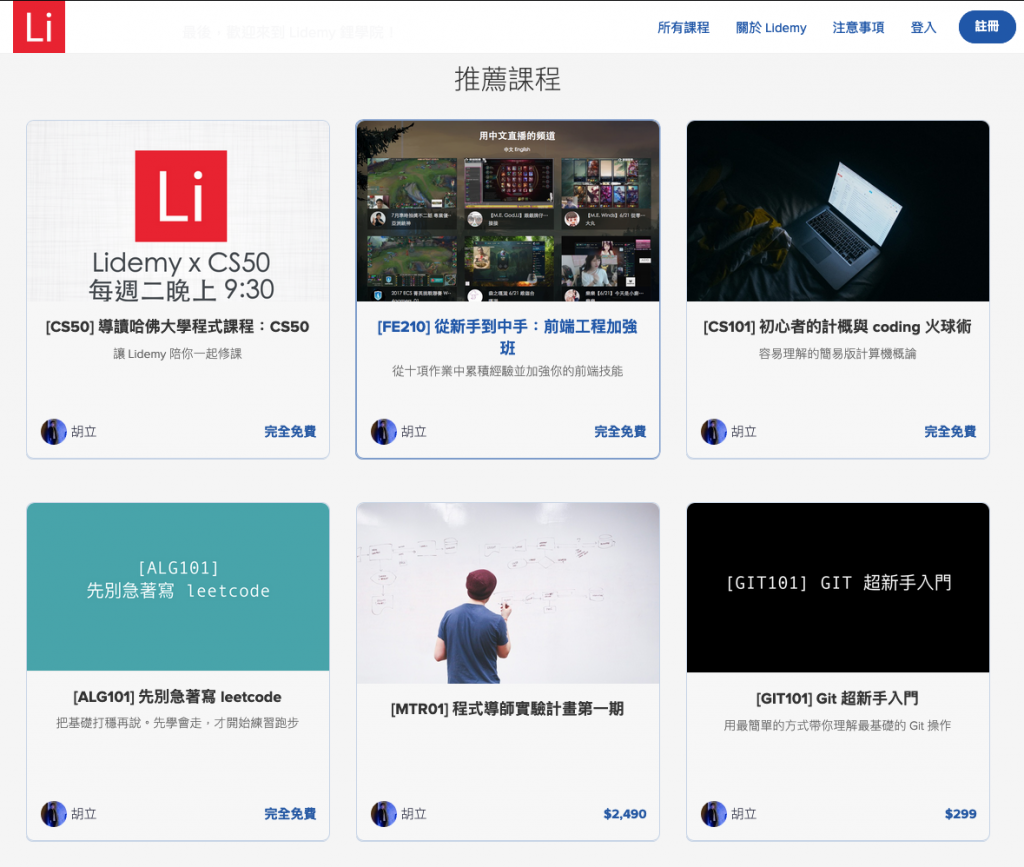The width and height of the screenshot is (1024, 867).
Task: Click 完全免費 label on CS101 card
Action: coord(950,432)
